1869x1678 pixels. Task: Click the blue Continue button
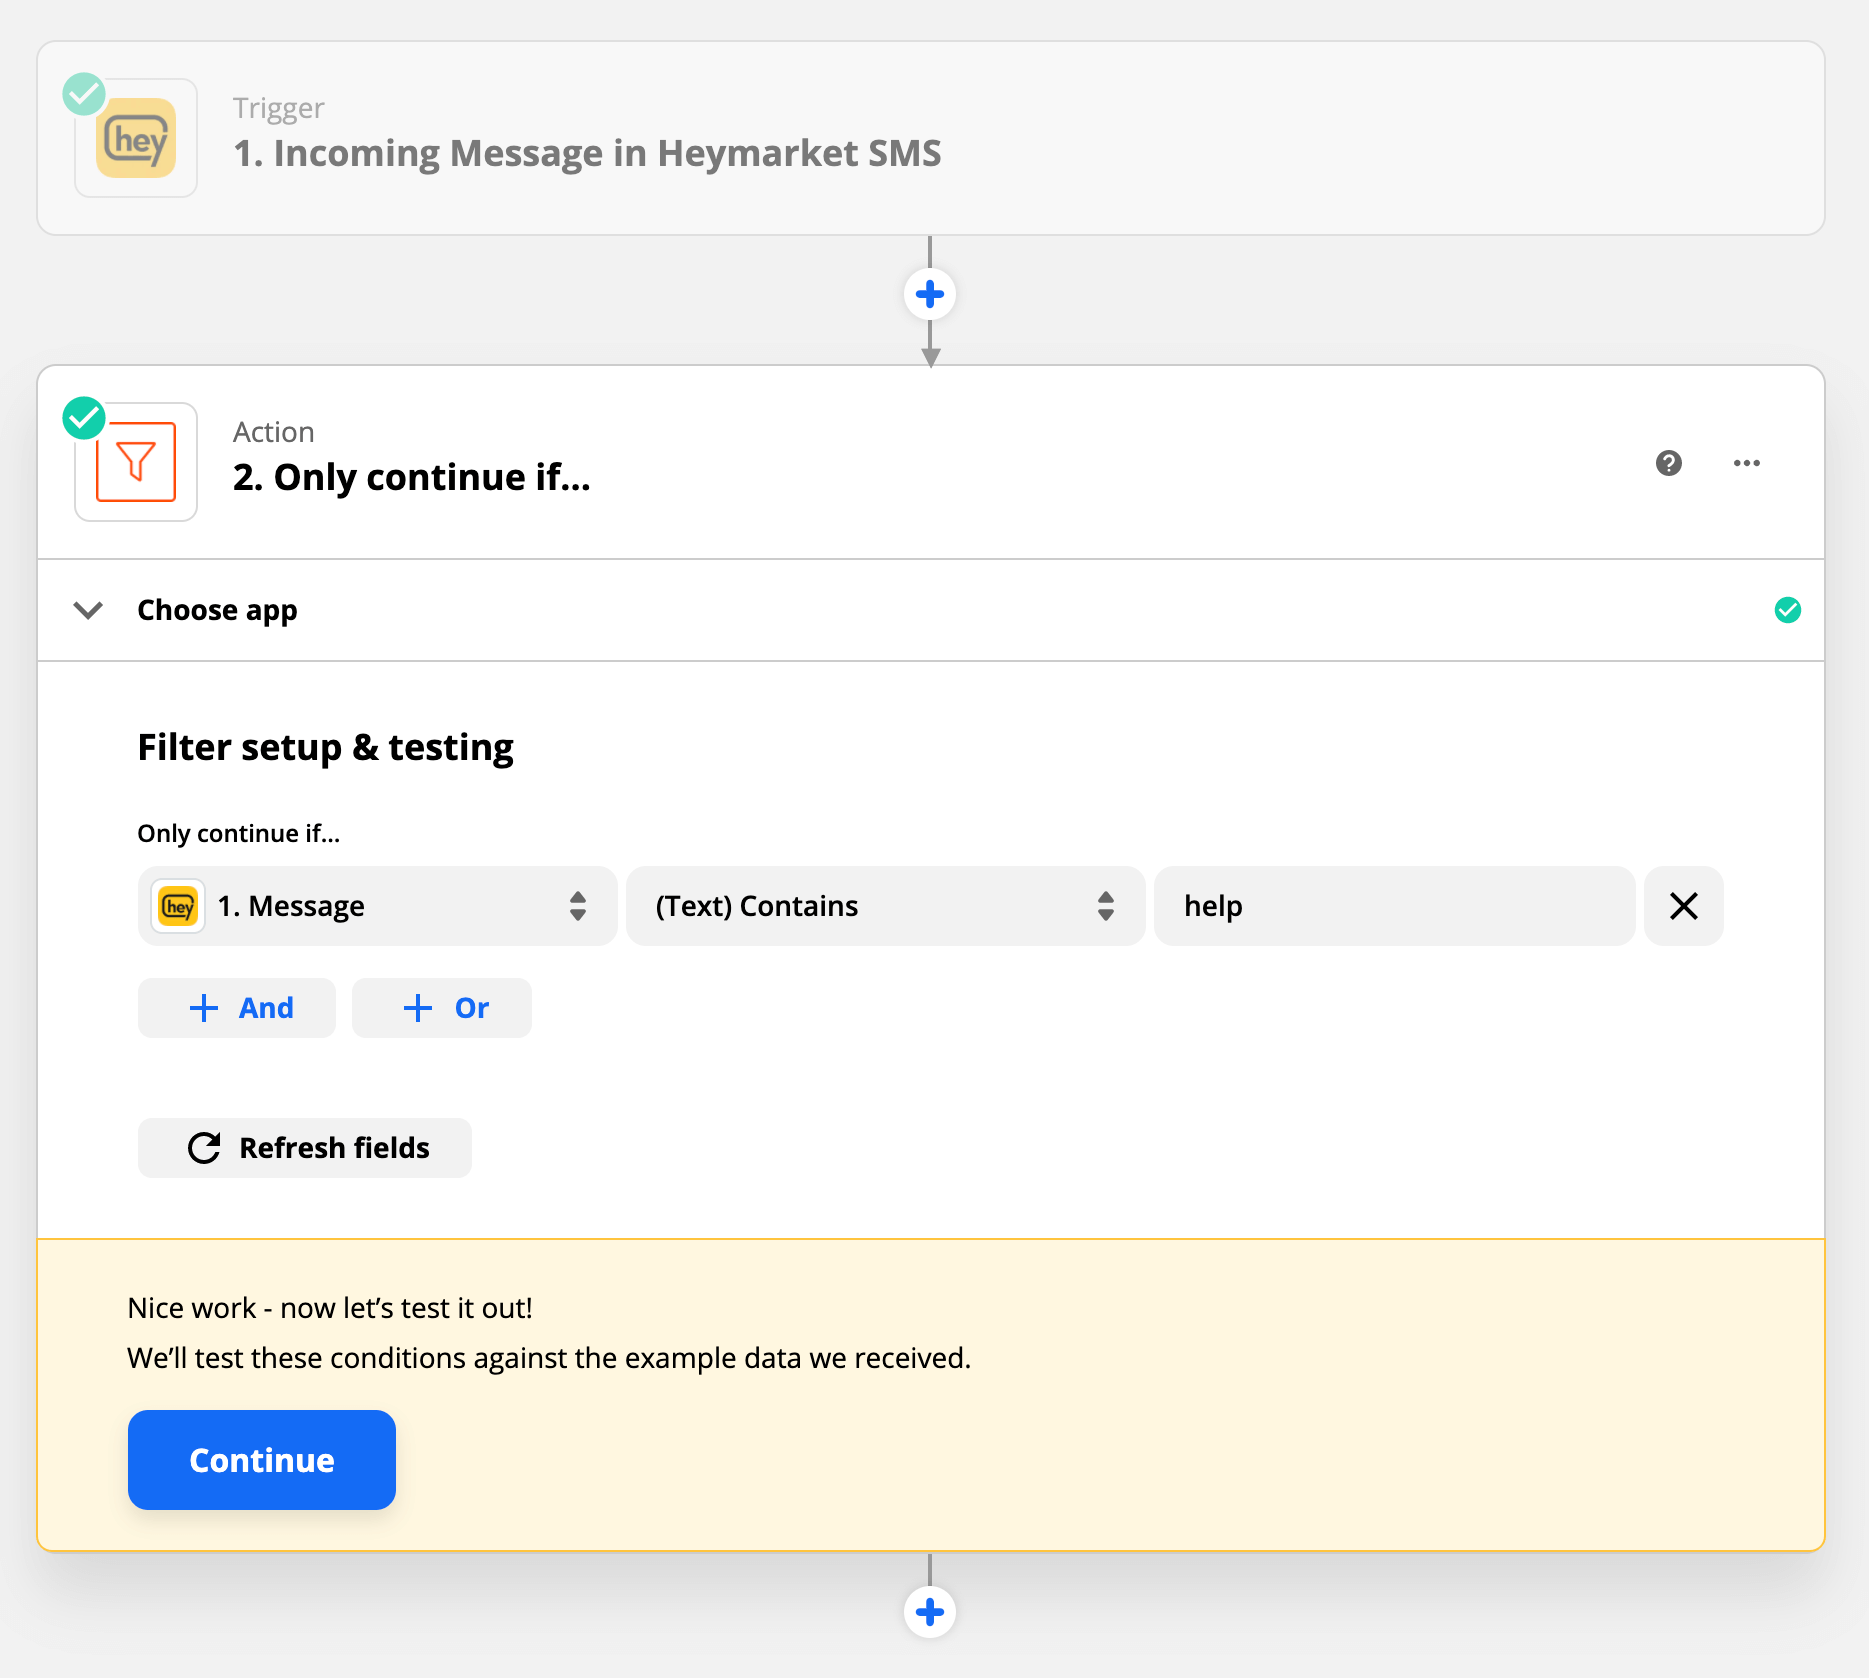262,1460
